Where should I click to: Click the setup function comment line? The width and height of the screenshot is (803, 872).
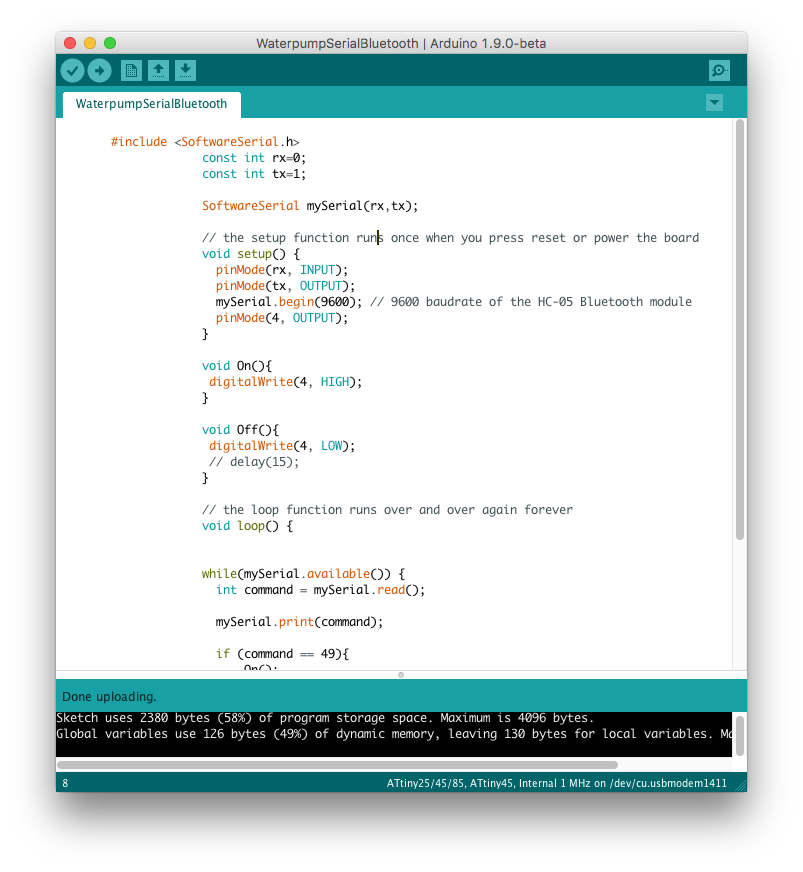(450, 238)
